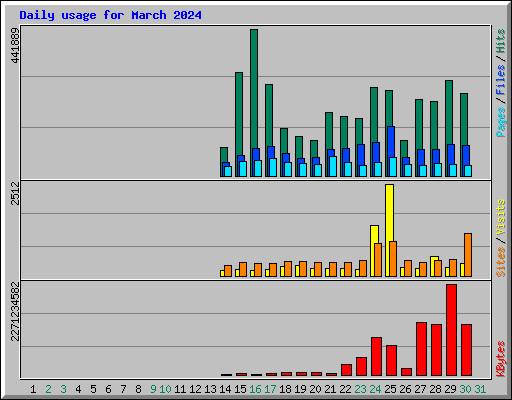Viewport: 512px width, 400px height.
Task: Click the orange Sites bar for day 30
Action: tap(468, 255)
